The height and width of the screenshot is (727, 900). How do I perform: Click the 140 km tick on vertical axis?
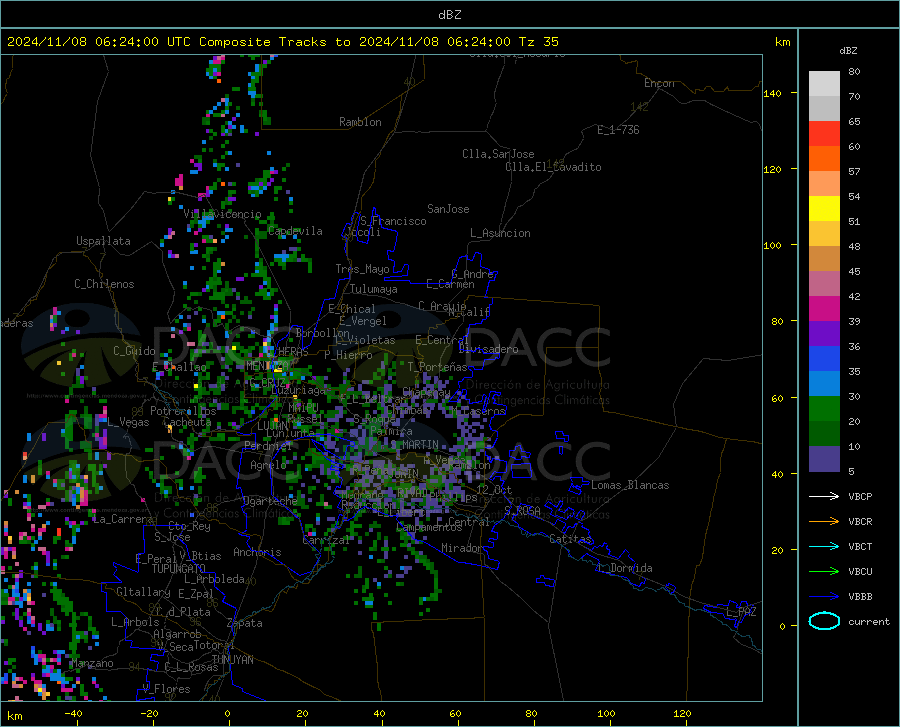click(772, 93)
